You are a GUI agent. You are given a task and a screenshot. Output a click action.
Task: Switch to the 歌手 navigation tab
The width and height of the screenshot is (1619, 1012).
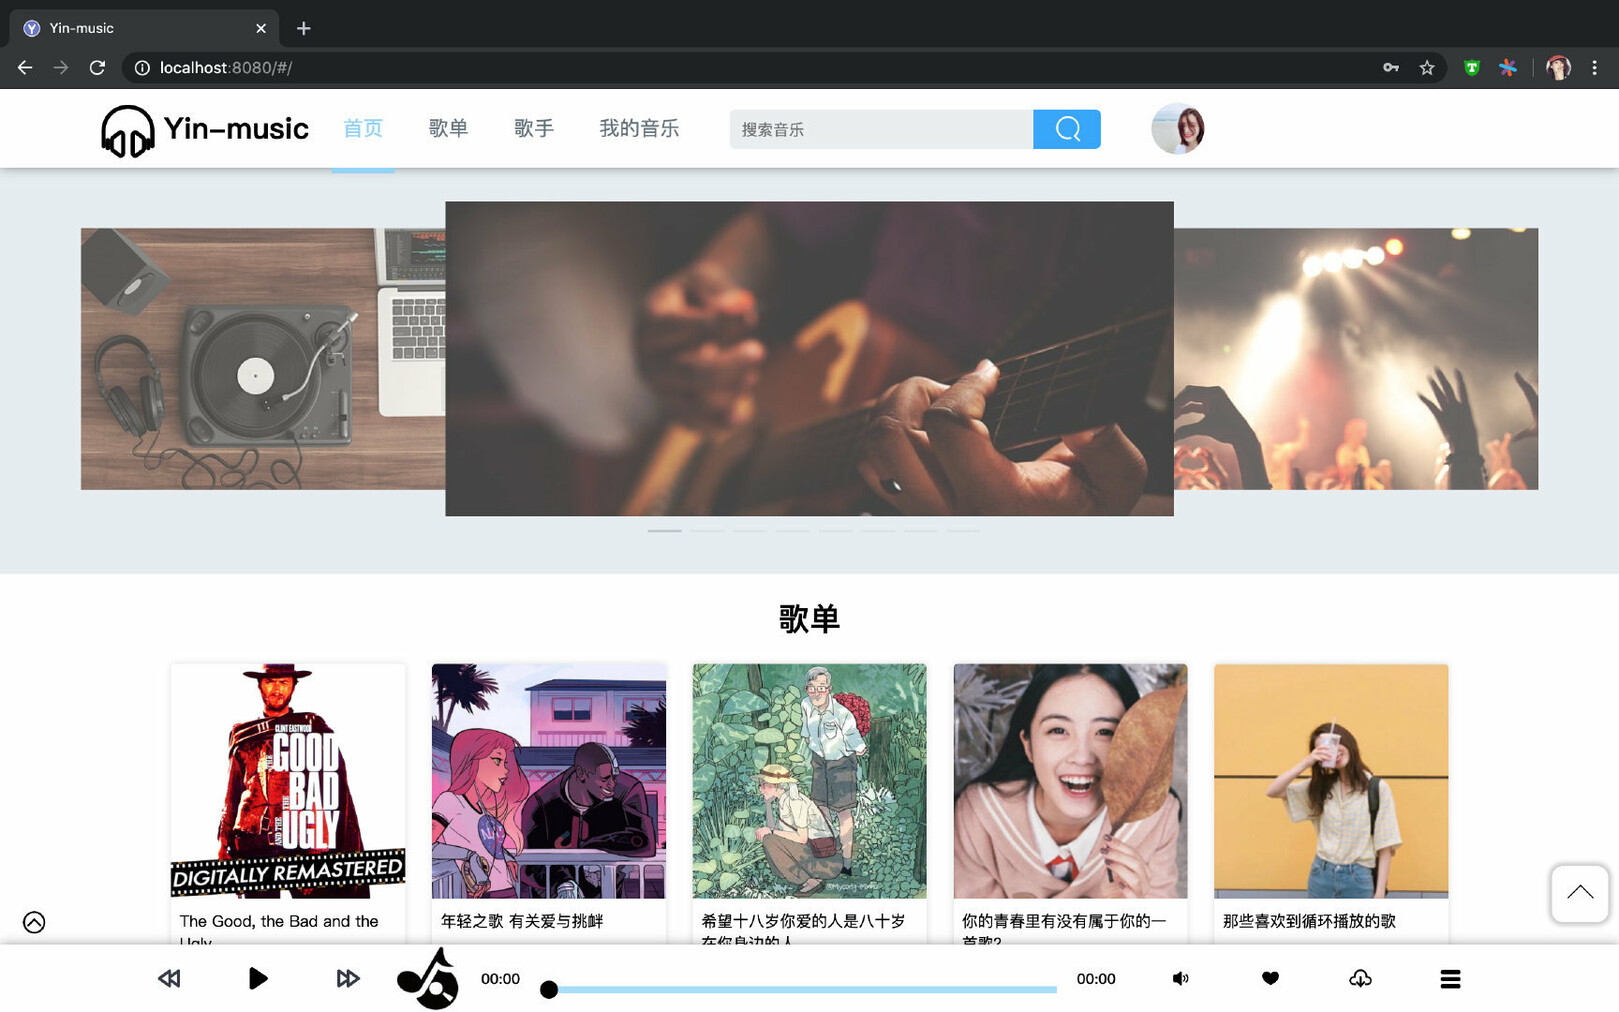click(534, 128)
